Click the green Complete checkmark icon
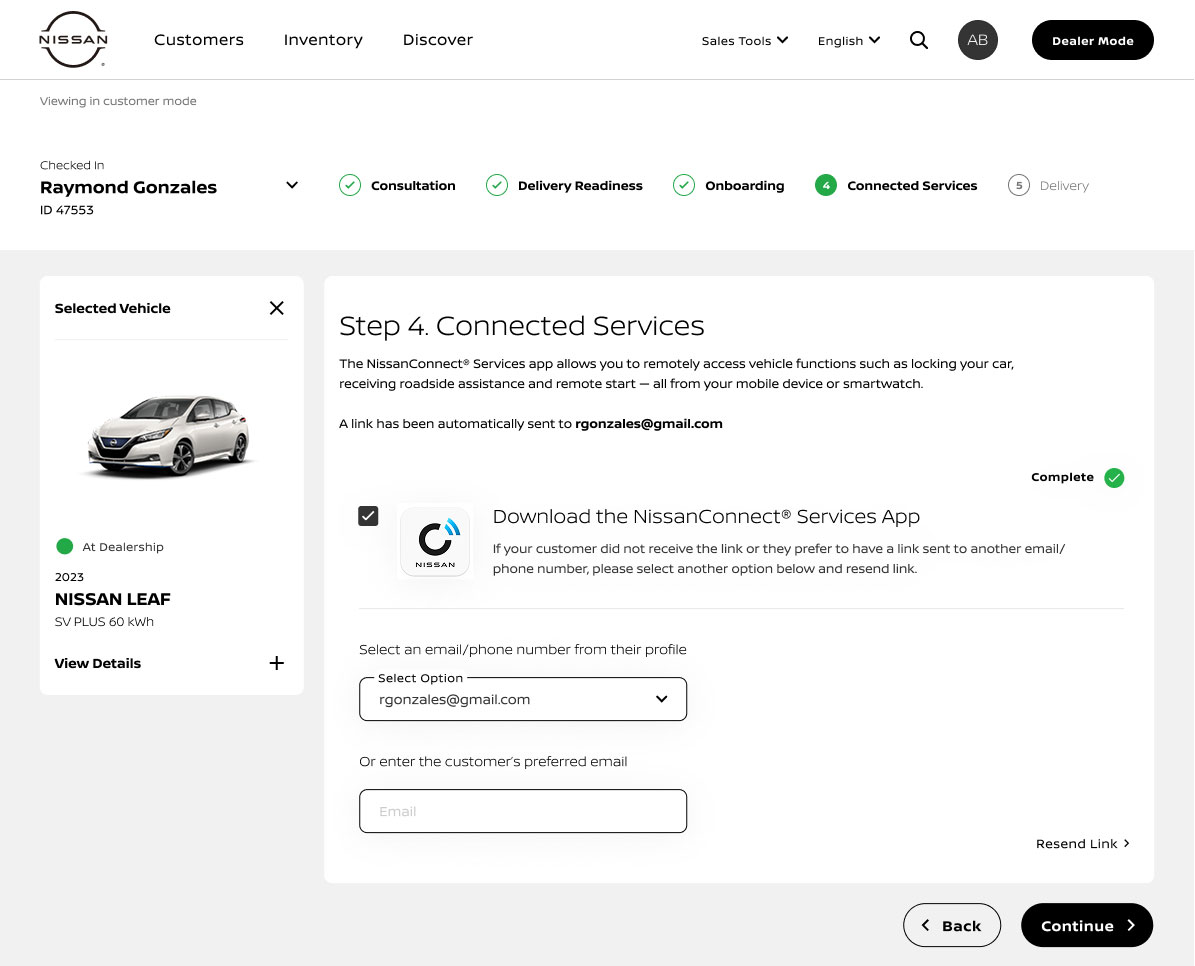The image size is (1195, 966). tap(1113, 478)
